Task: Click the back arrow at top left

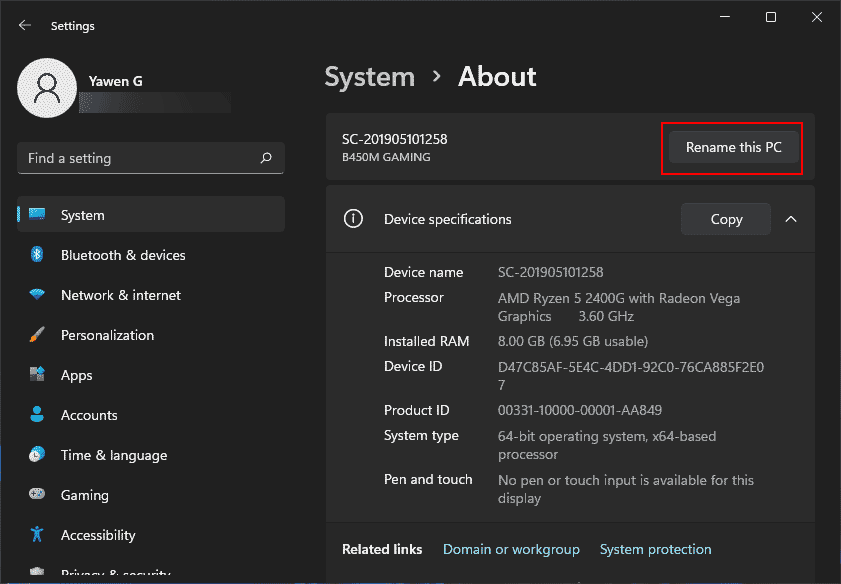Action: click(23, 25)
